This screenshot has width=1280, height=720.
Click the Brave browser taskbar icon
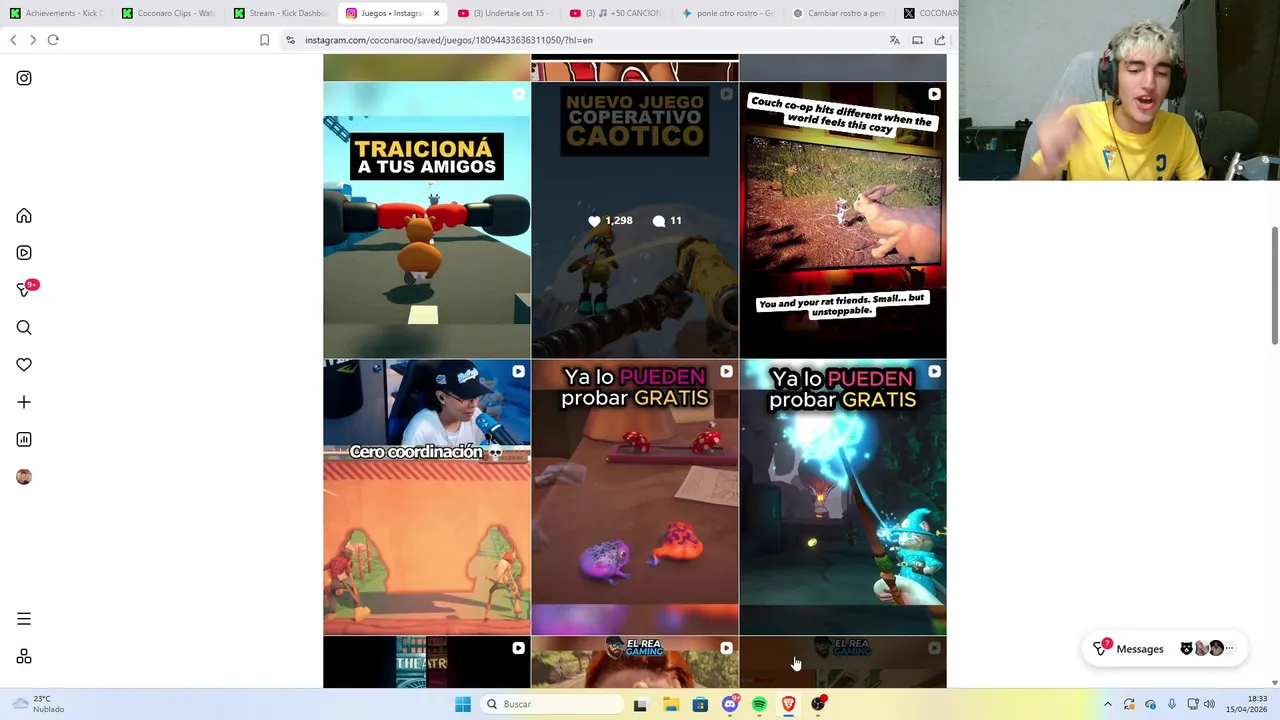point(789,704)
